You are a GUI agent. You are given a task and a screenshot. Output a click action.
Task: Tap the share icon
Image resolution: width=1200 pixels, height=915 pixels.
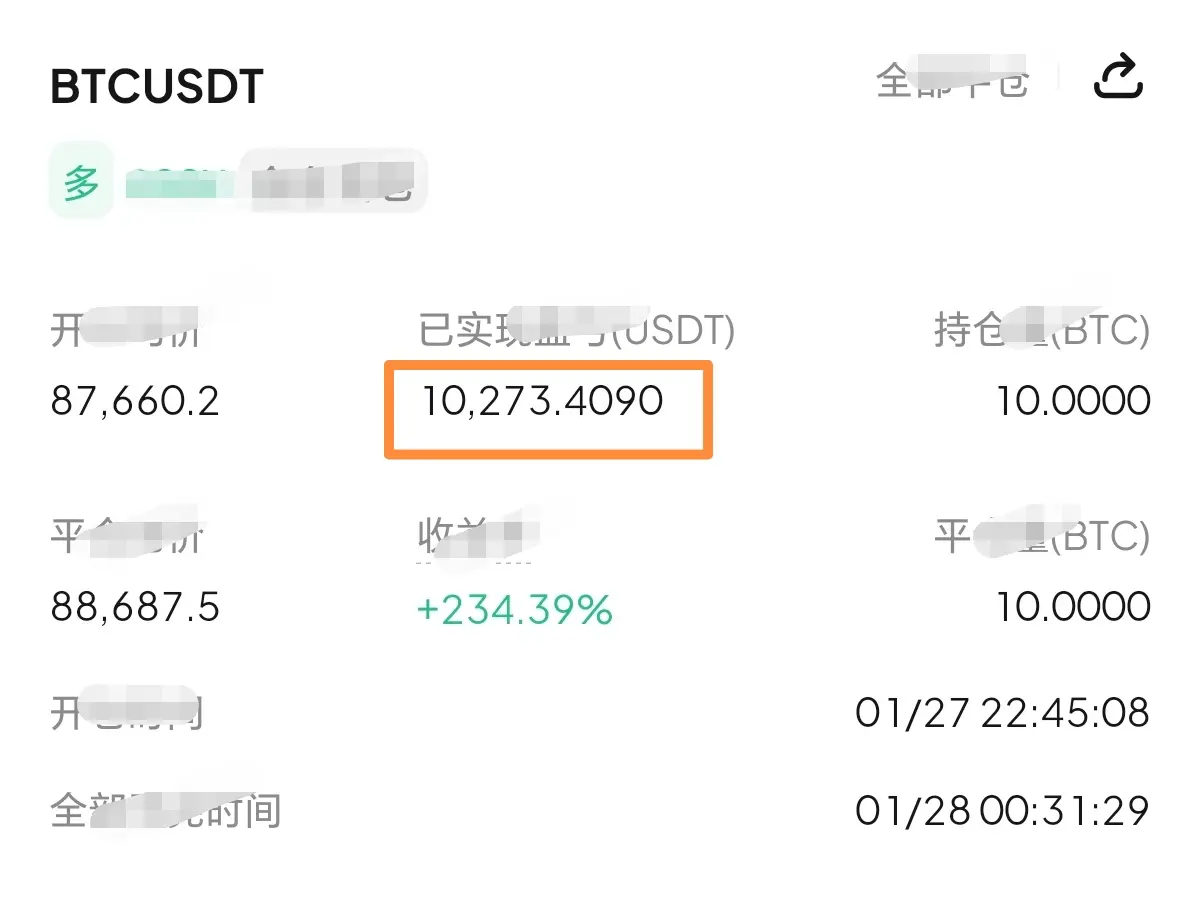(1118, 78)
